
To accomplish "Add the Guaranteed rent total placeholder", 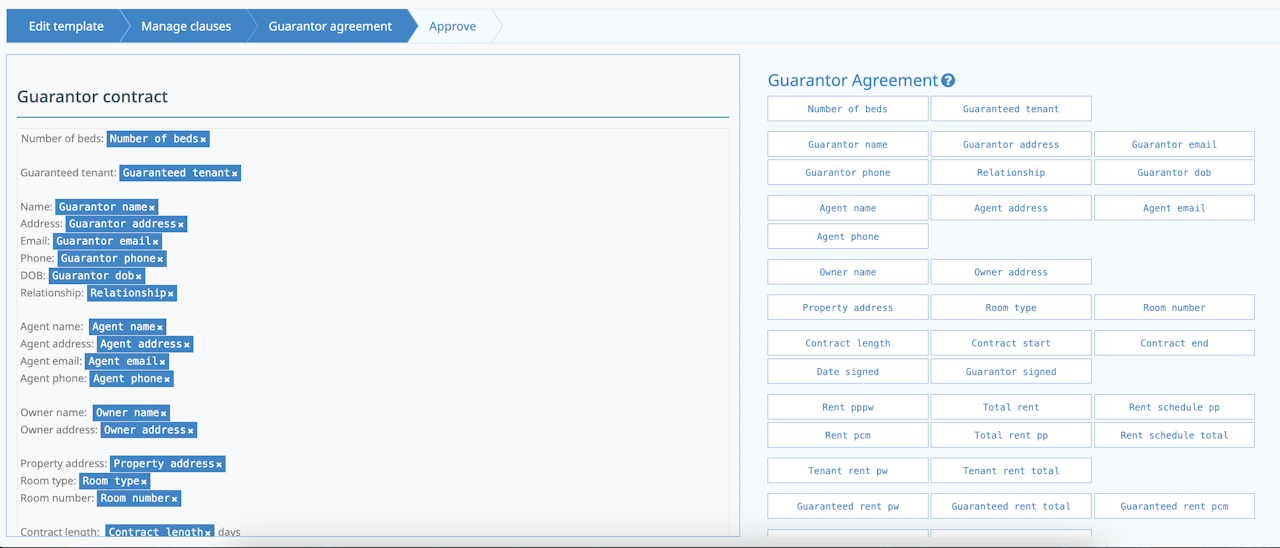I will 1011,506.
